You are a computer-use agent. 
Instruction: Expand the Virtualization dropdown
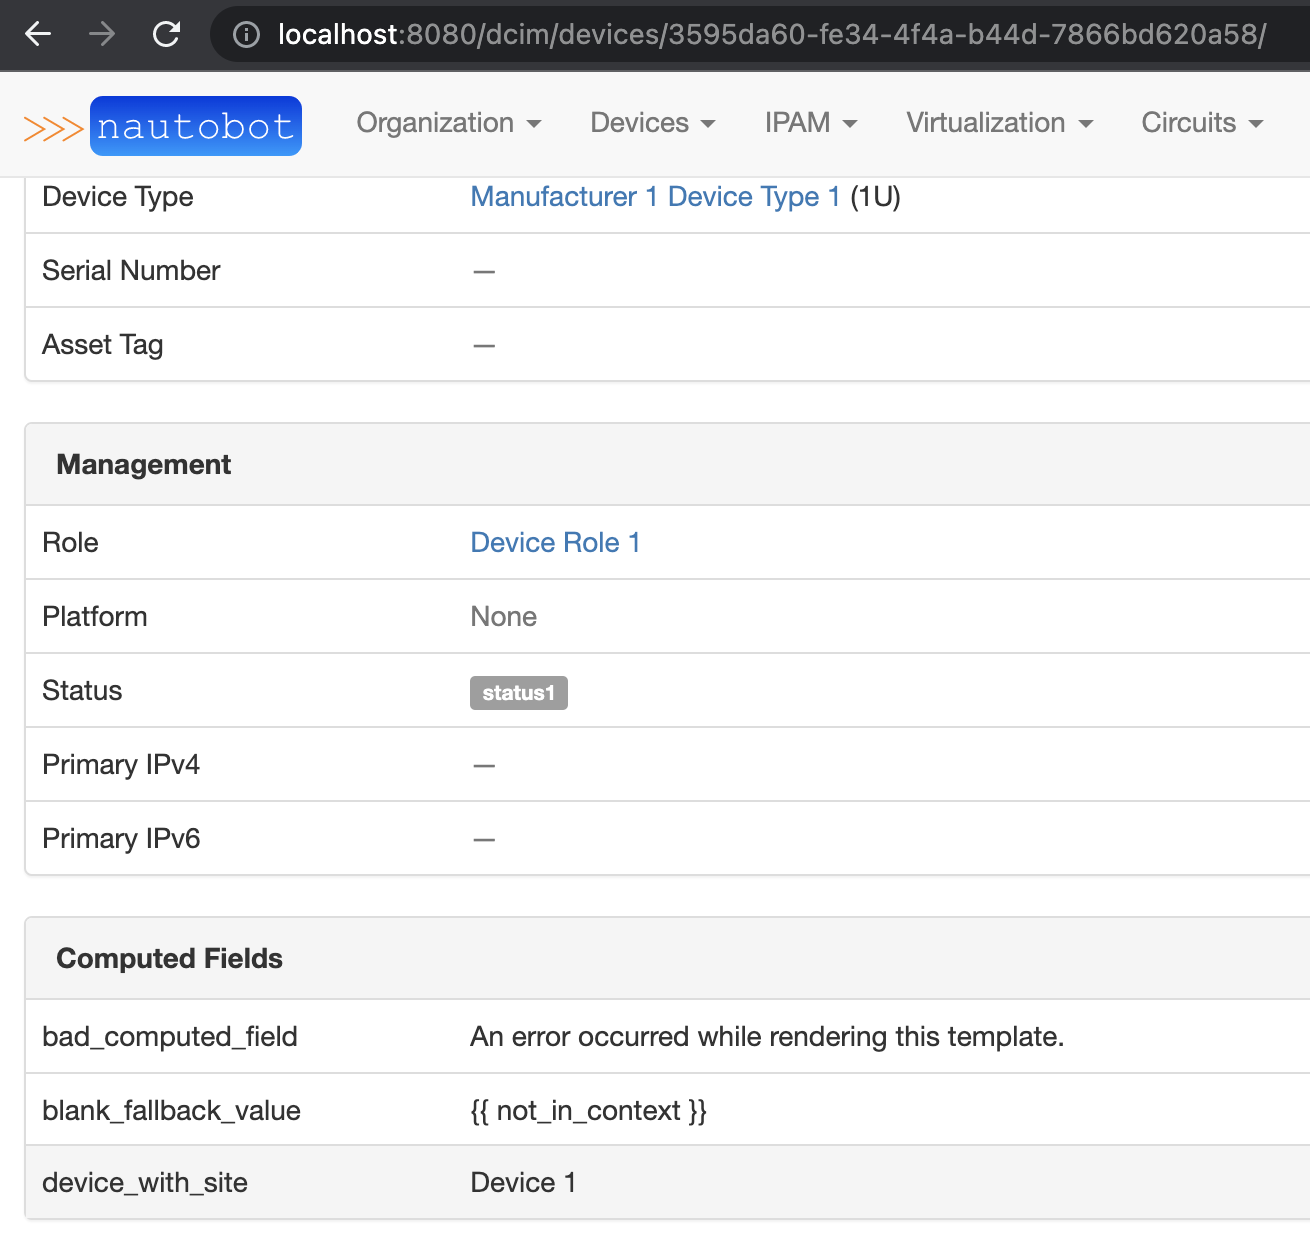[x=998, y=123]
